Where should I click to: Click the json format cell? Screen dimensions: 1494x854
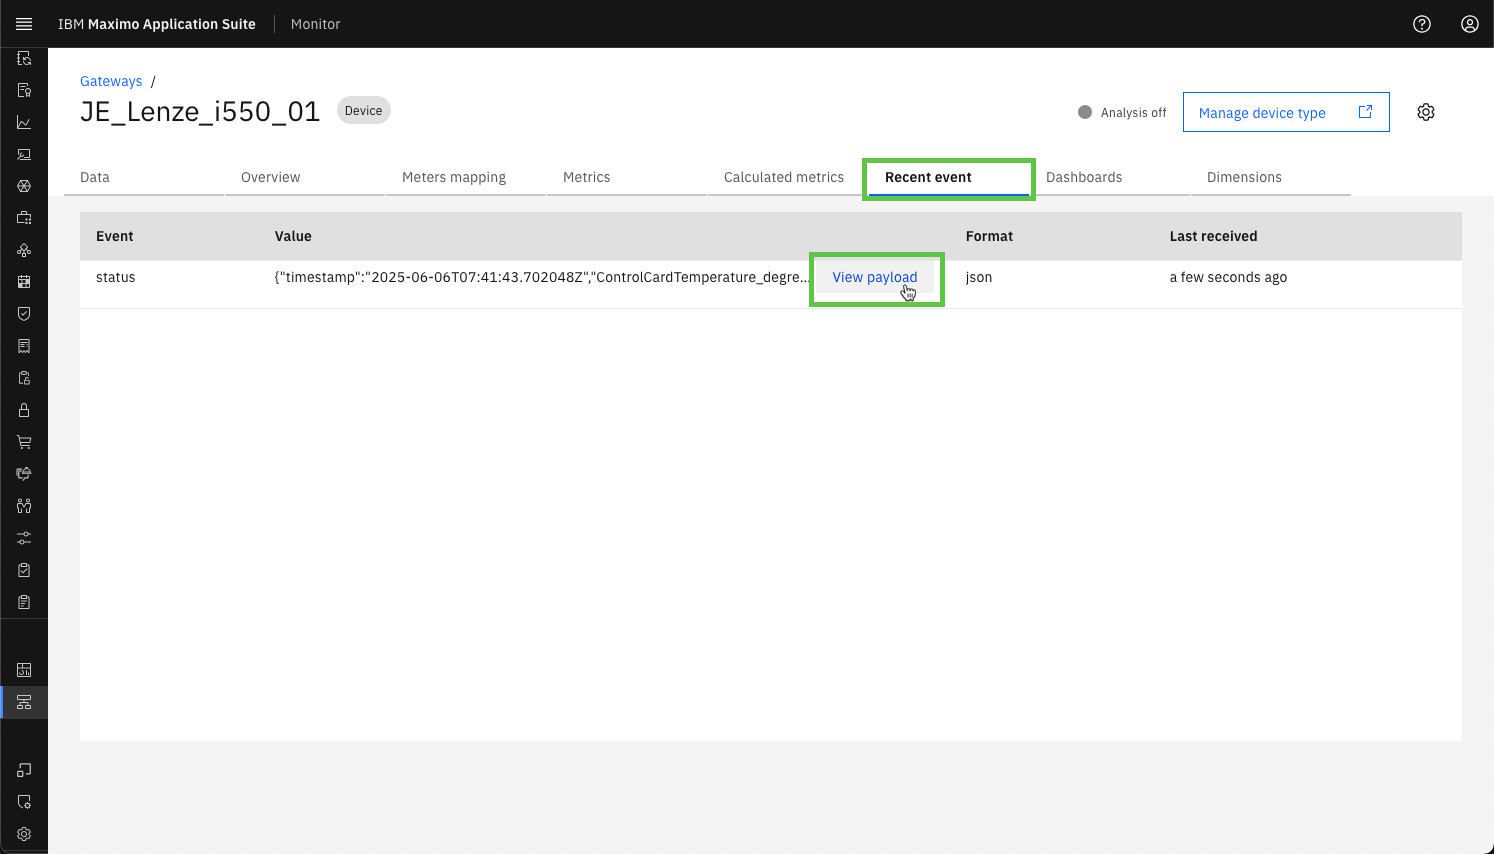(979, 277)
